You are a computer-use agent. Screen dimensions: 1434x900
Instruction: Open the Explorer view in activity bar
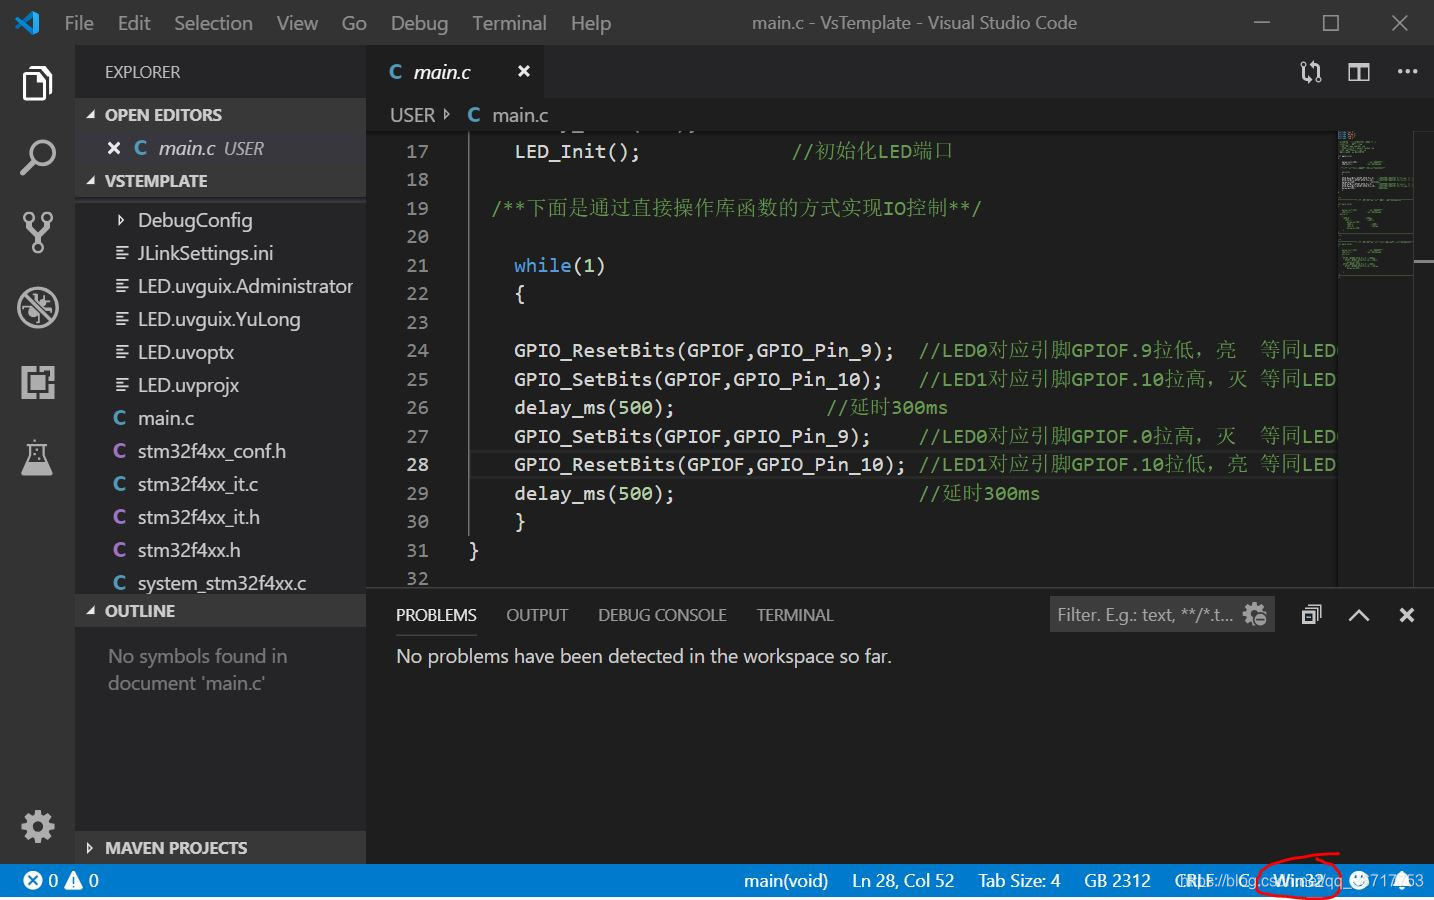[37, 83]
